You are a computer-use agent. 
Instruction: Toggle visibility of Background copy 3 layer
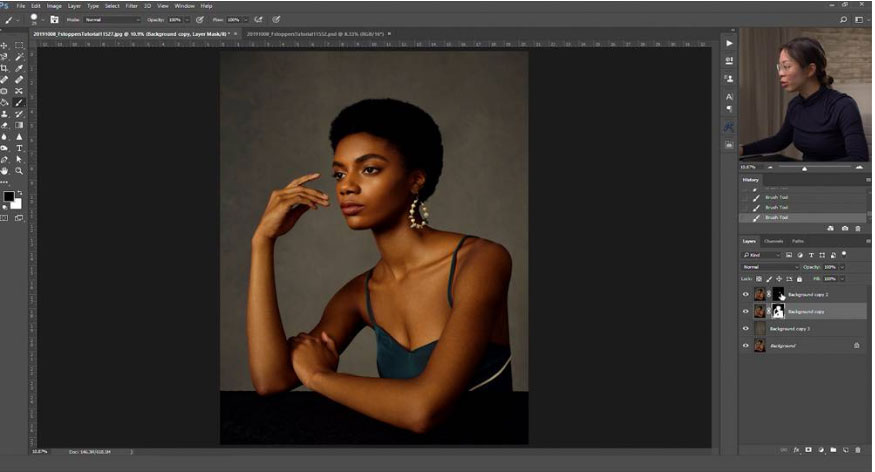tap(746, 328)
